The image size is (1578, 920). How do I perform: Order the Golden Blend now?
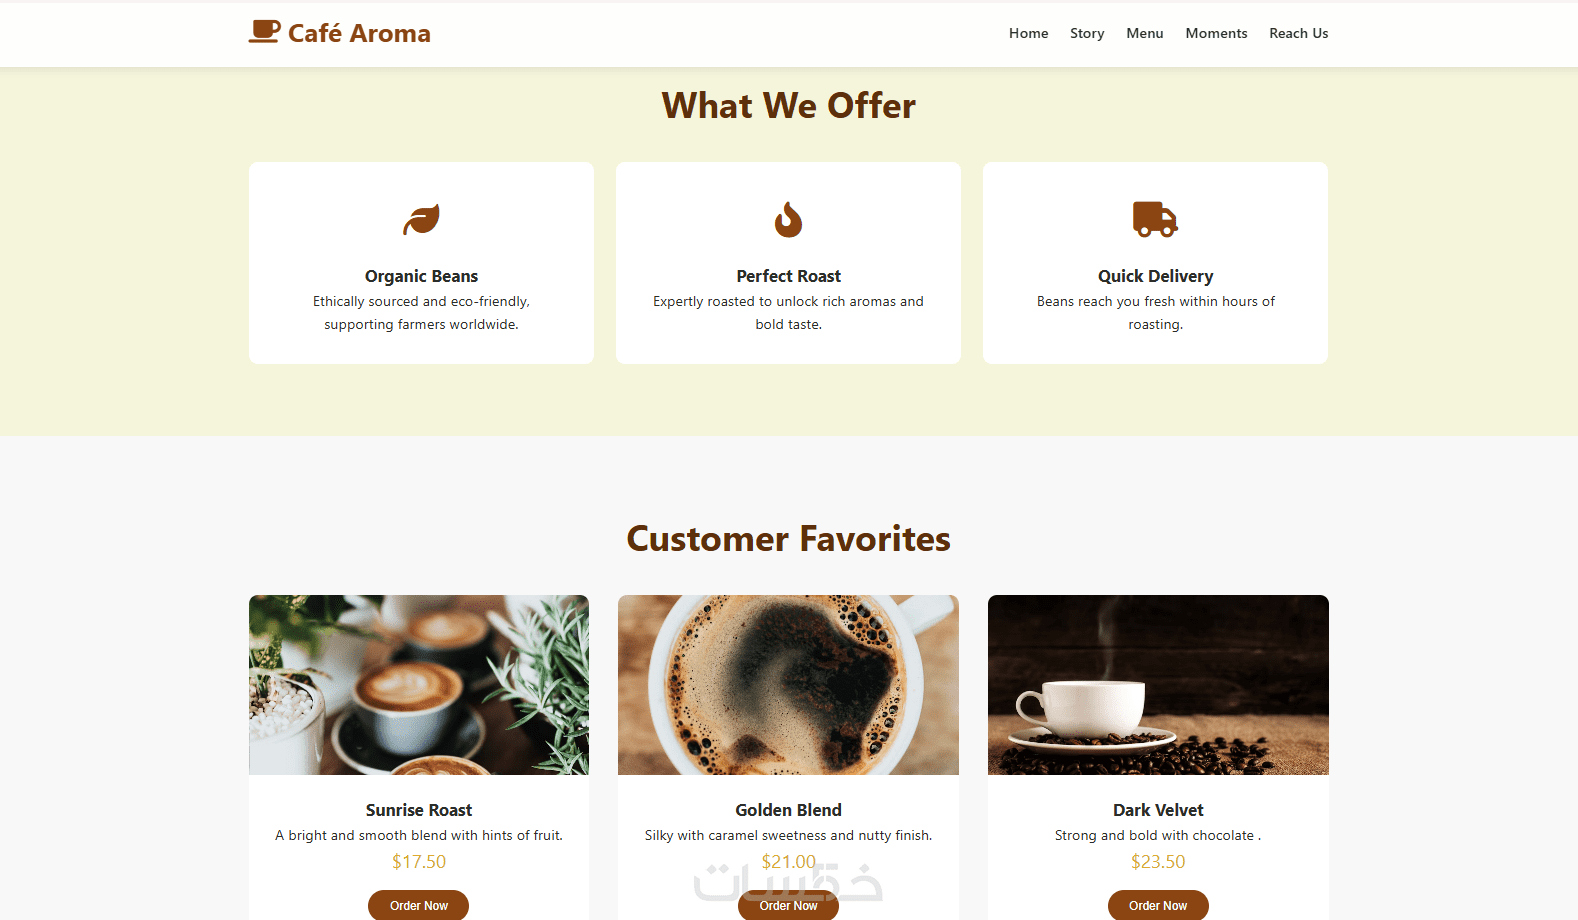click(788, 905)
